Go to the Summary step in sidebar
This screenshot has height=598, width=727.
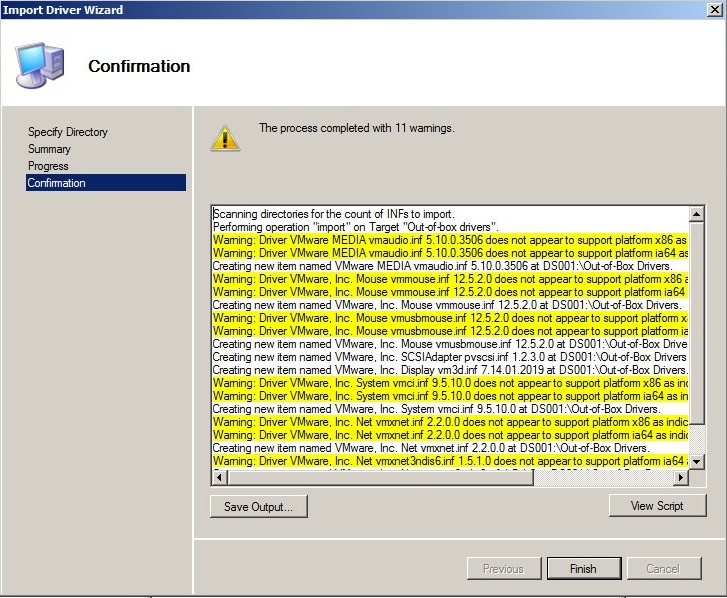49,149
